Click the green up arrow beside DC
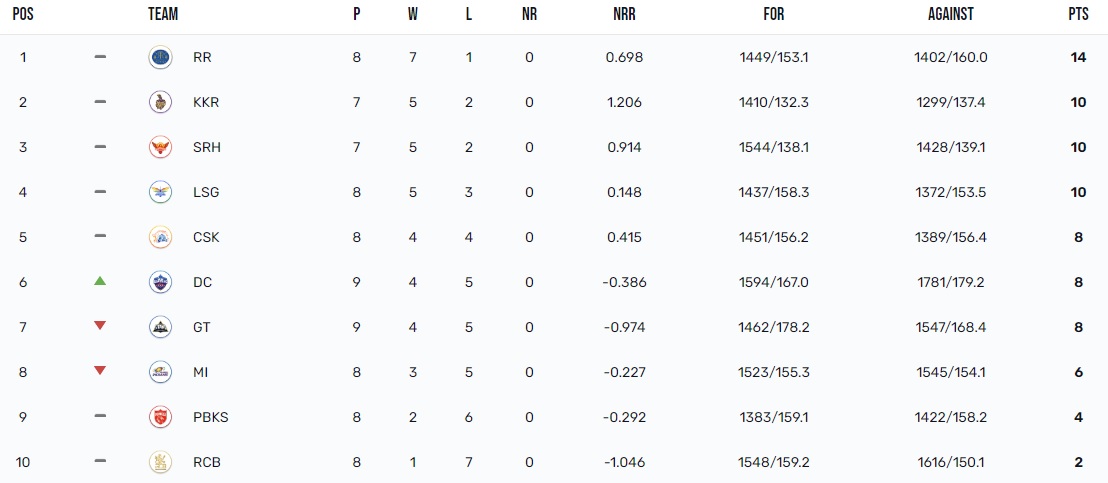This screenshot has width=1108, height=483. pos(100,281)
